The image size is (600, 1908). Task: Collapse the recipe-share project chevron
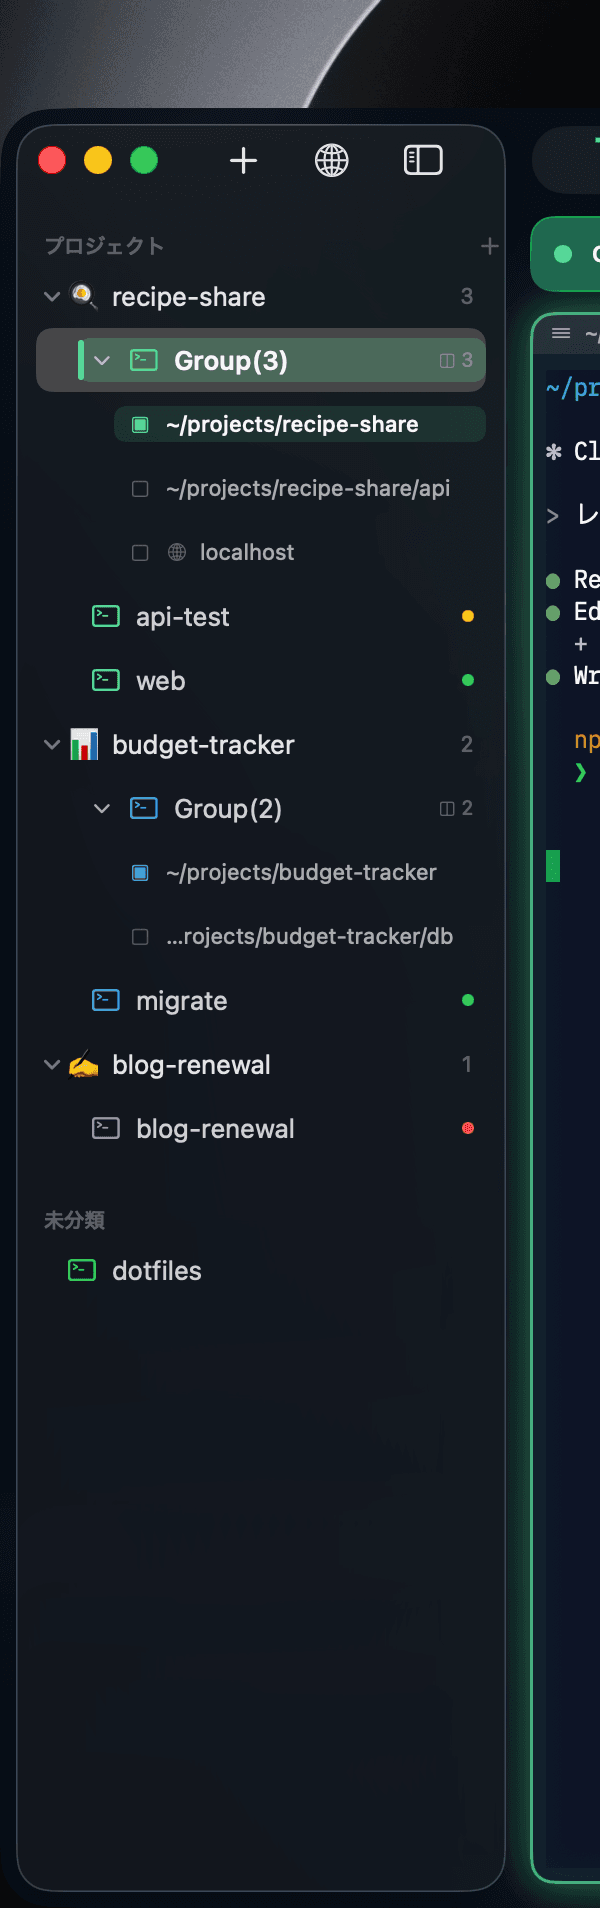point(52,296)
